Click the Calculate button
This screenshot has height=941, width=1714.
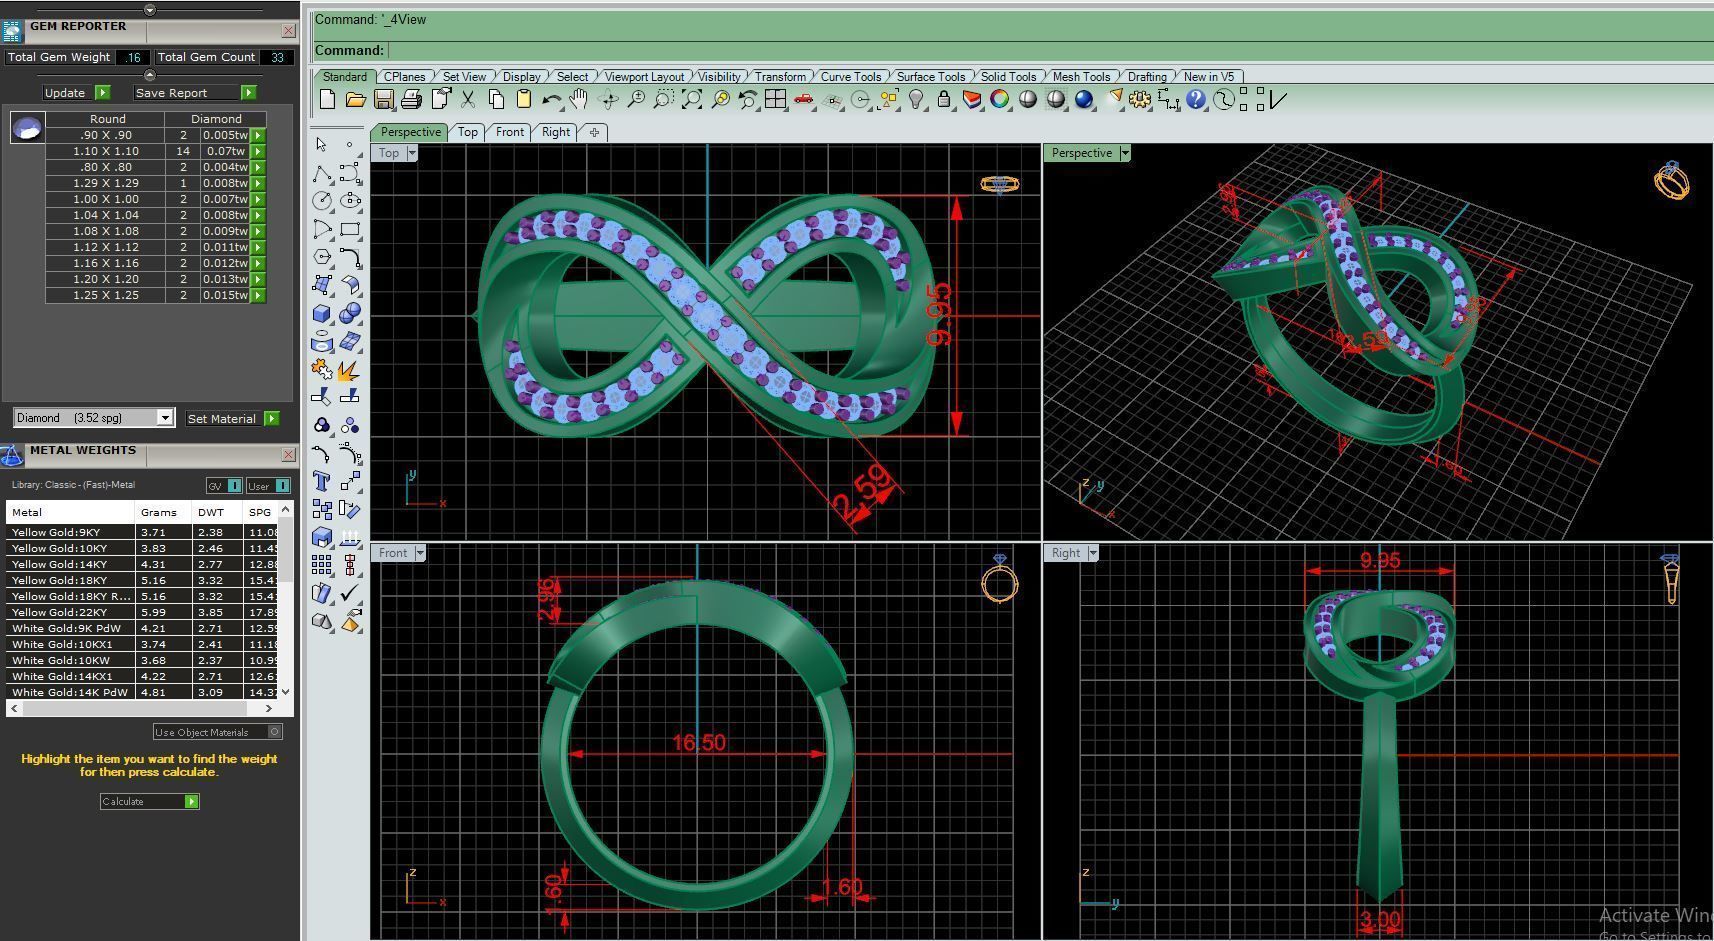(x=150, y=801)
